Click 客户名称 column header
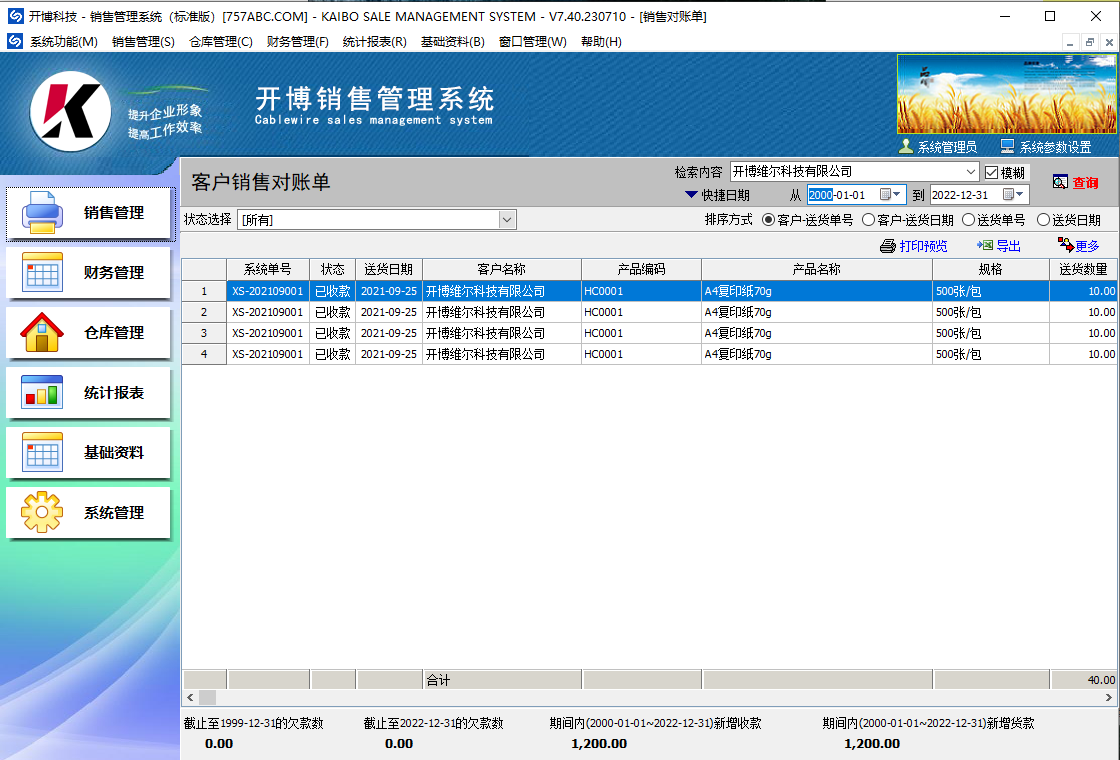Viewport: 1120px width, 760px height. pyautogui.click(x=501, y=269)
